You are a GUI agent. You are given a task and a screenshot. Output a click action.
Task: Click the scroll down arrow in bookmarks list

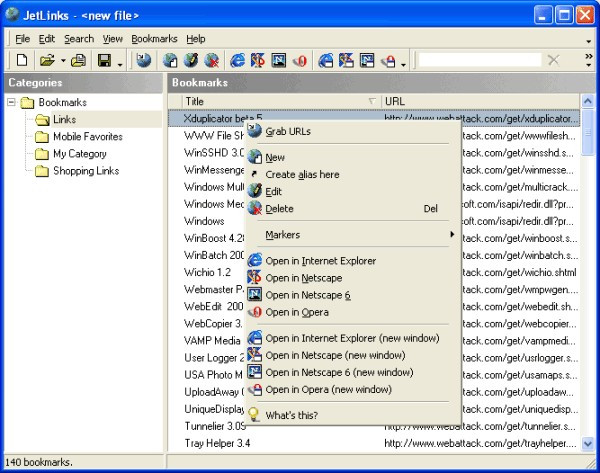click(588, 444)
